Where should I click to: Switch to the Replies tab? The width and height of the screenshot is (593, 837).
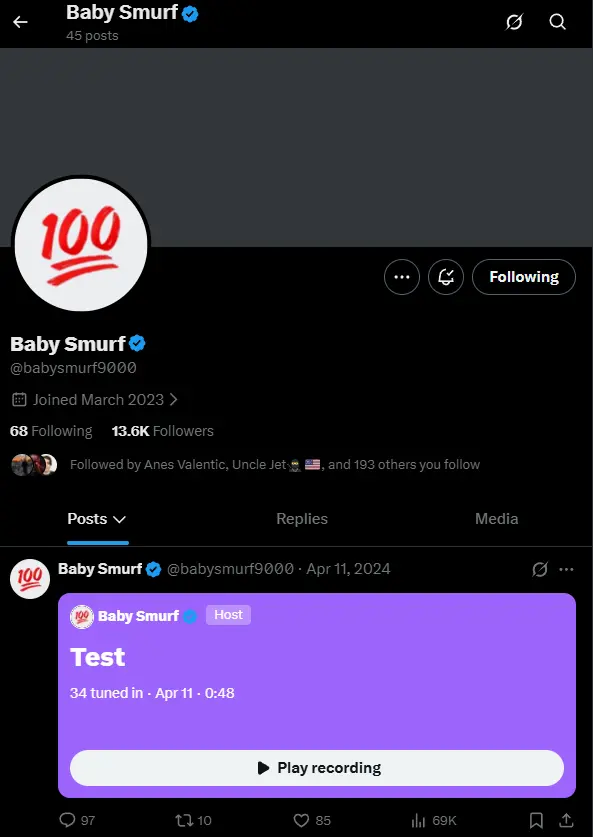coord(302,519)
